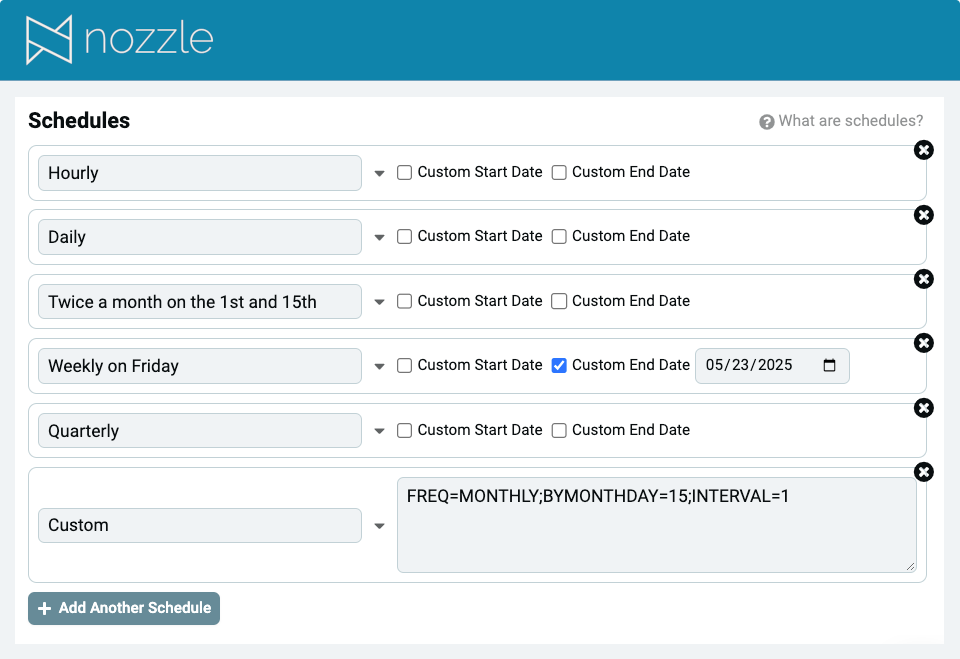Remove the Daily schedule
Image resolution: width=960 pixels, height=659 pixels.
(923, 215)
